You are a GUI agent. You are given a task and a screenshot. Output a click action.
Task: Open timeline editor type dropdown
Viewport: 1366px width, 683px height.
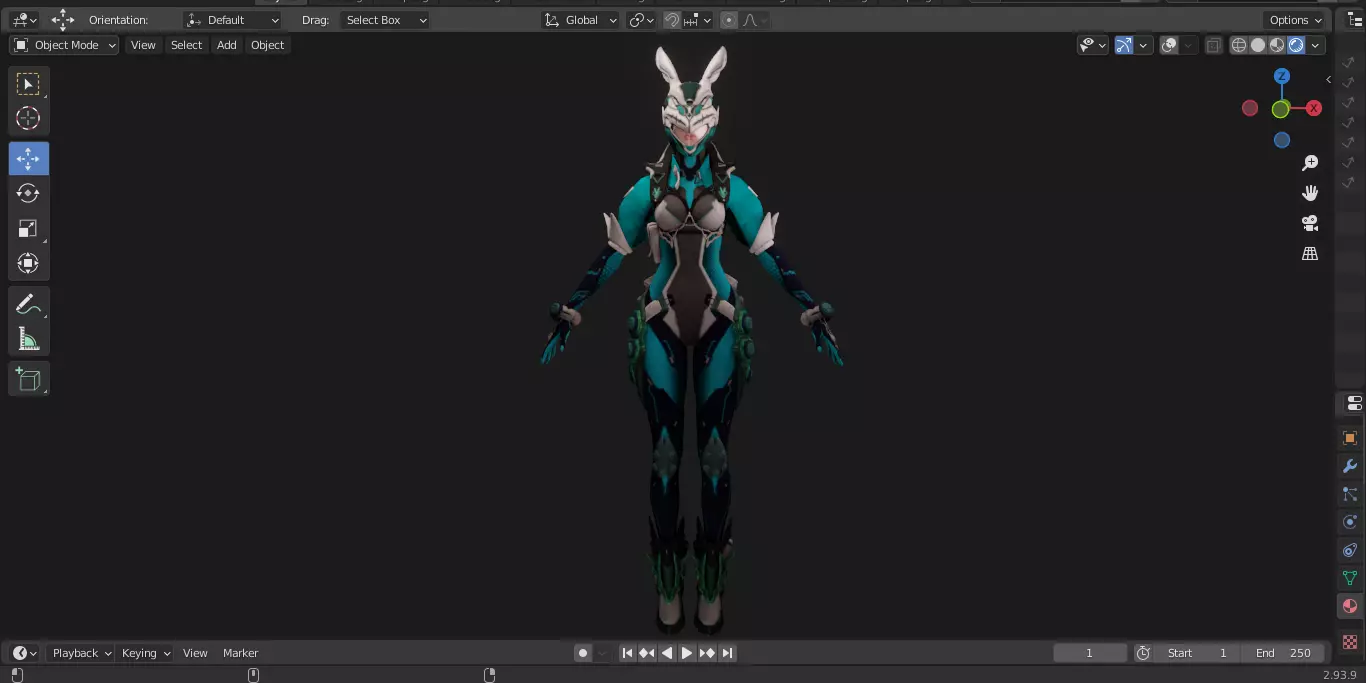[x=25, y=653]
